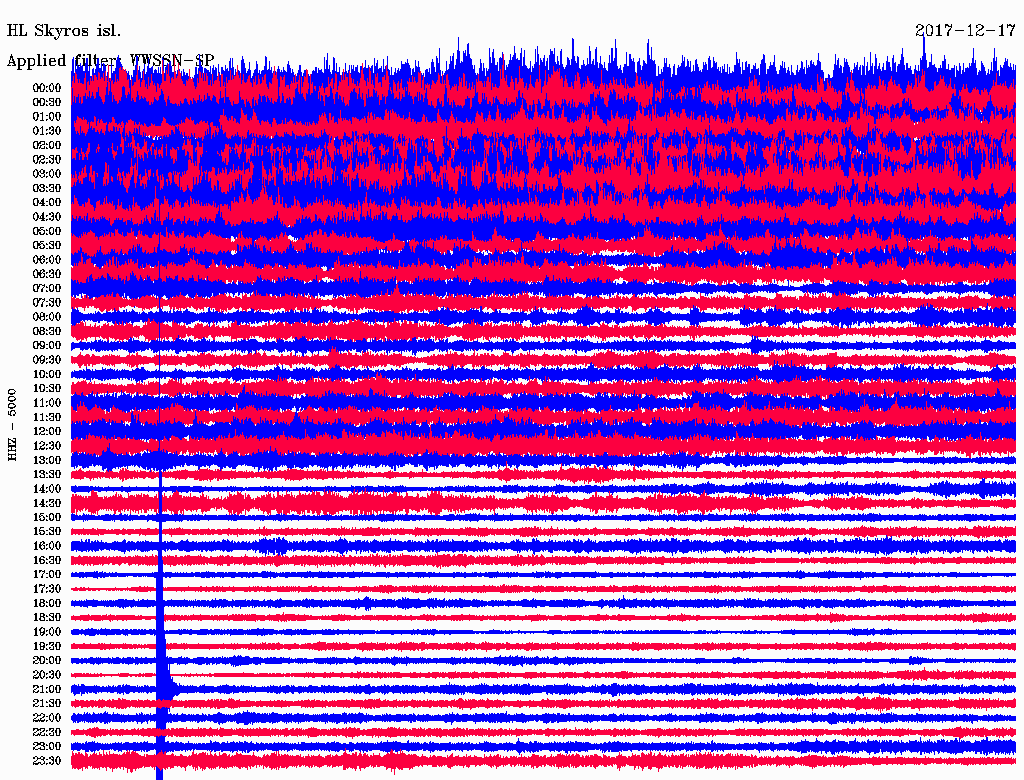
Task: Select the 21:30 time label
Action: click(47, 704)
